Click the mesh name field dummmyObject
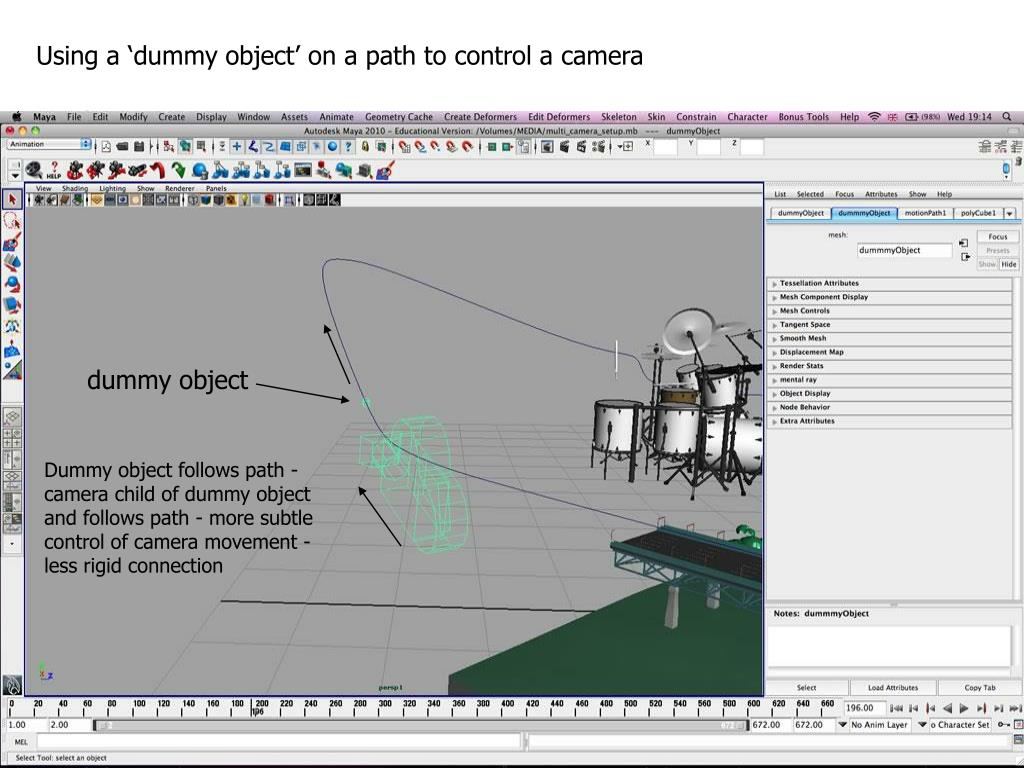1024x768 pixels. 904,250
